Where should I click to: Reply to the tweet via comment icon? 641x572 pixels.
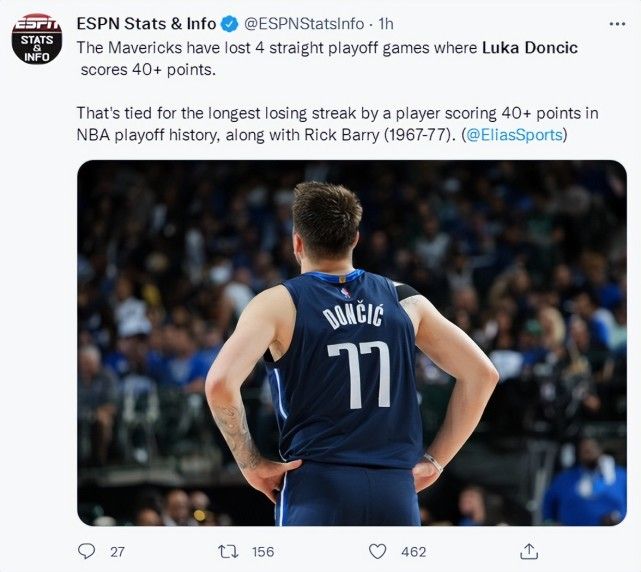click(x=88, y=551)
